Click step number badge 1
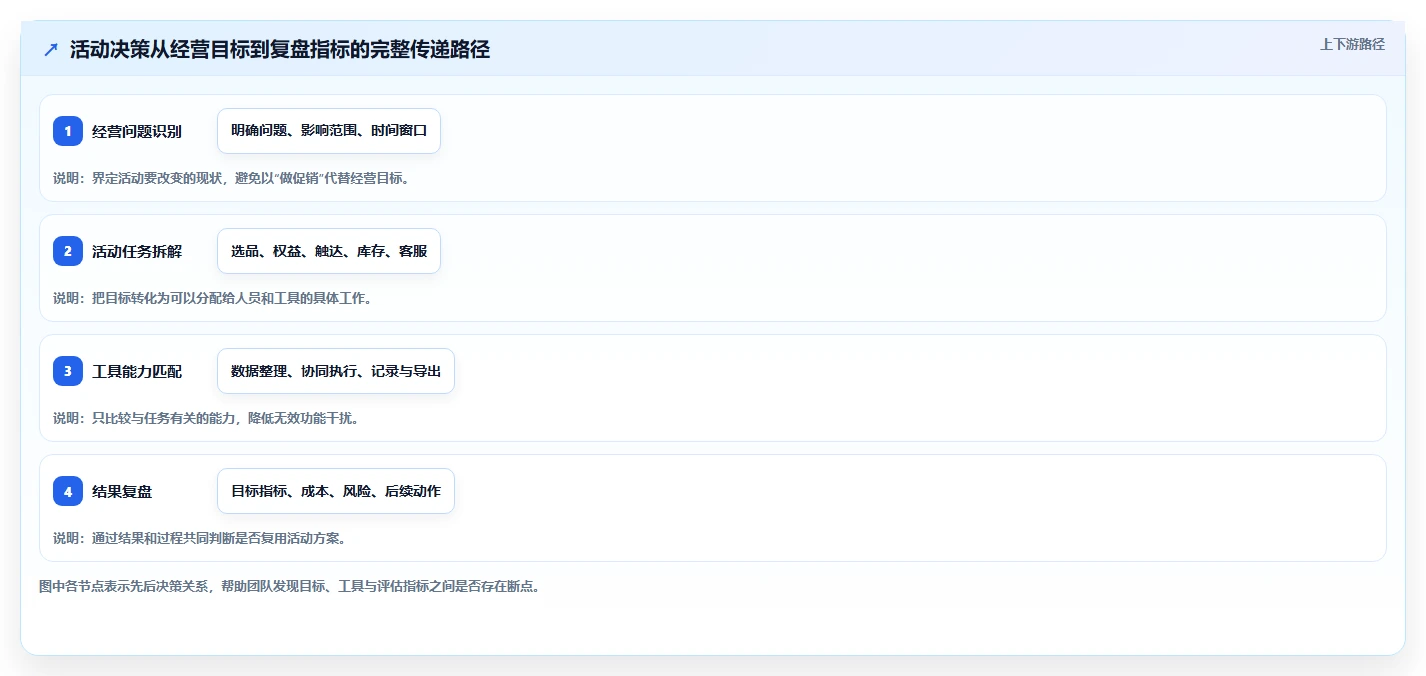This screenshot has height=676, width=1426. pos(68,131)
